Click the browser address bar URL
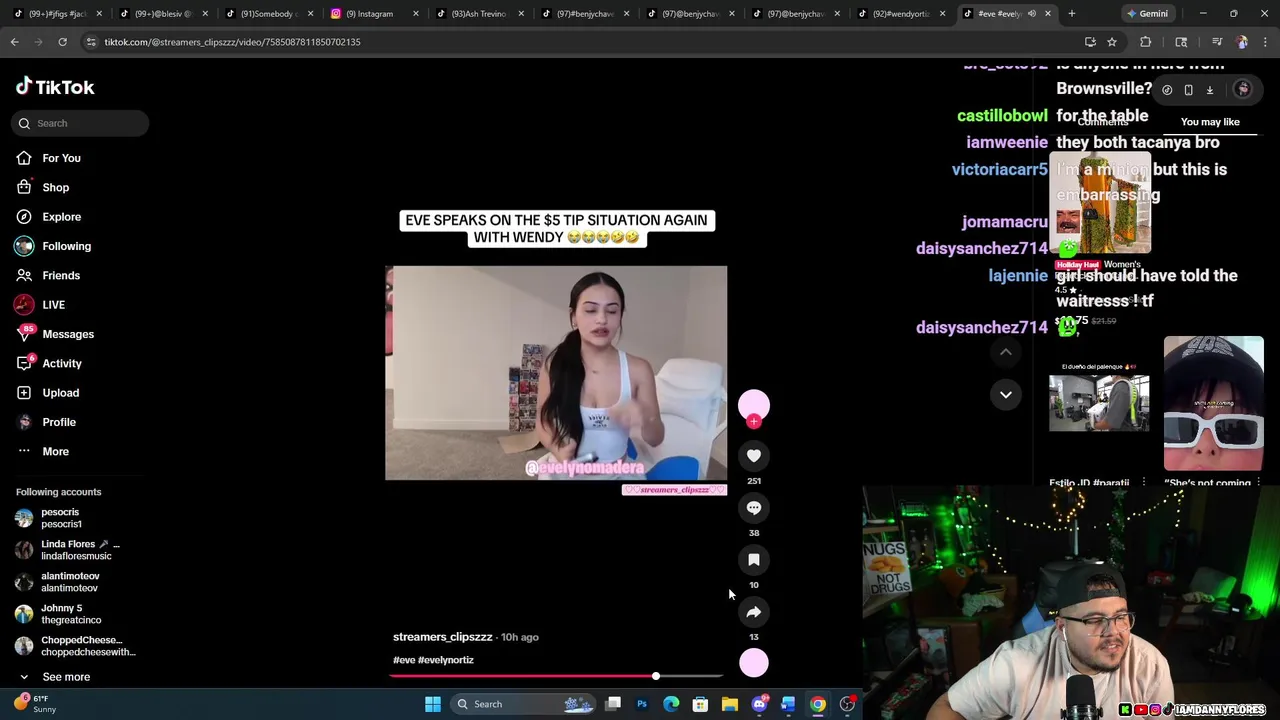 (232, 42)
